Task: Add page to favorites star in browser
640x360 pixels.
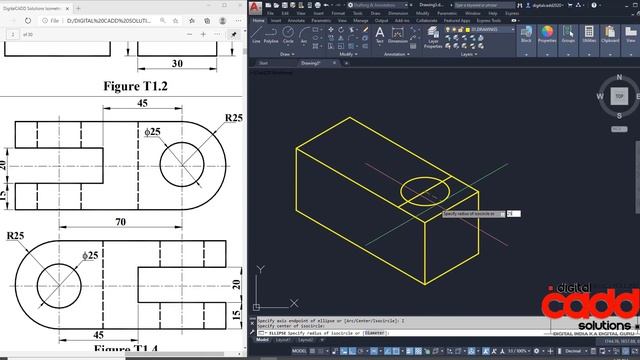Action: (175, 20)
